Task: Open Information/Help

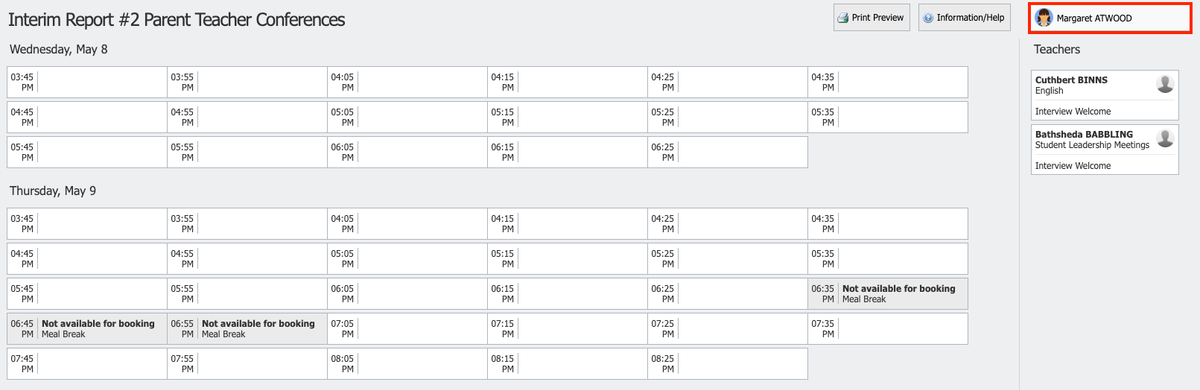Action: (x=964, y=18)
